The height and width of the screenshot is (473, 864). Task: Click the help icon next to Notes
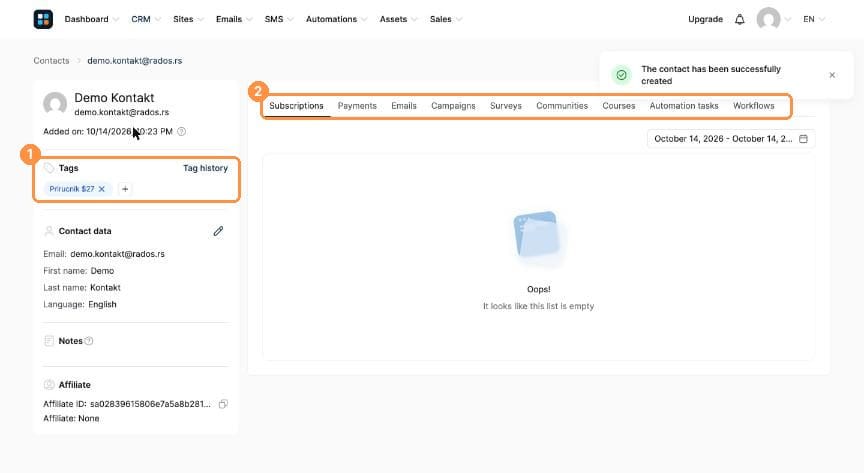(89, 341)
